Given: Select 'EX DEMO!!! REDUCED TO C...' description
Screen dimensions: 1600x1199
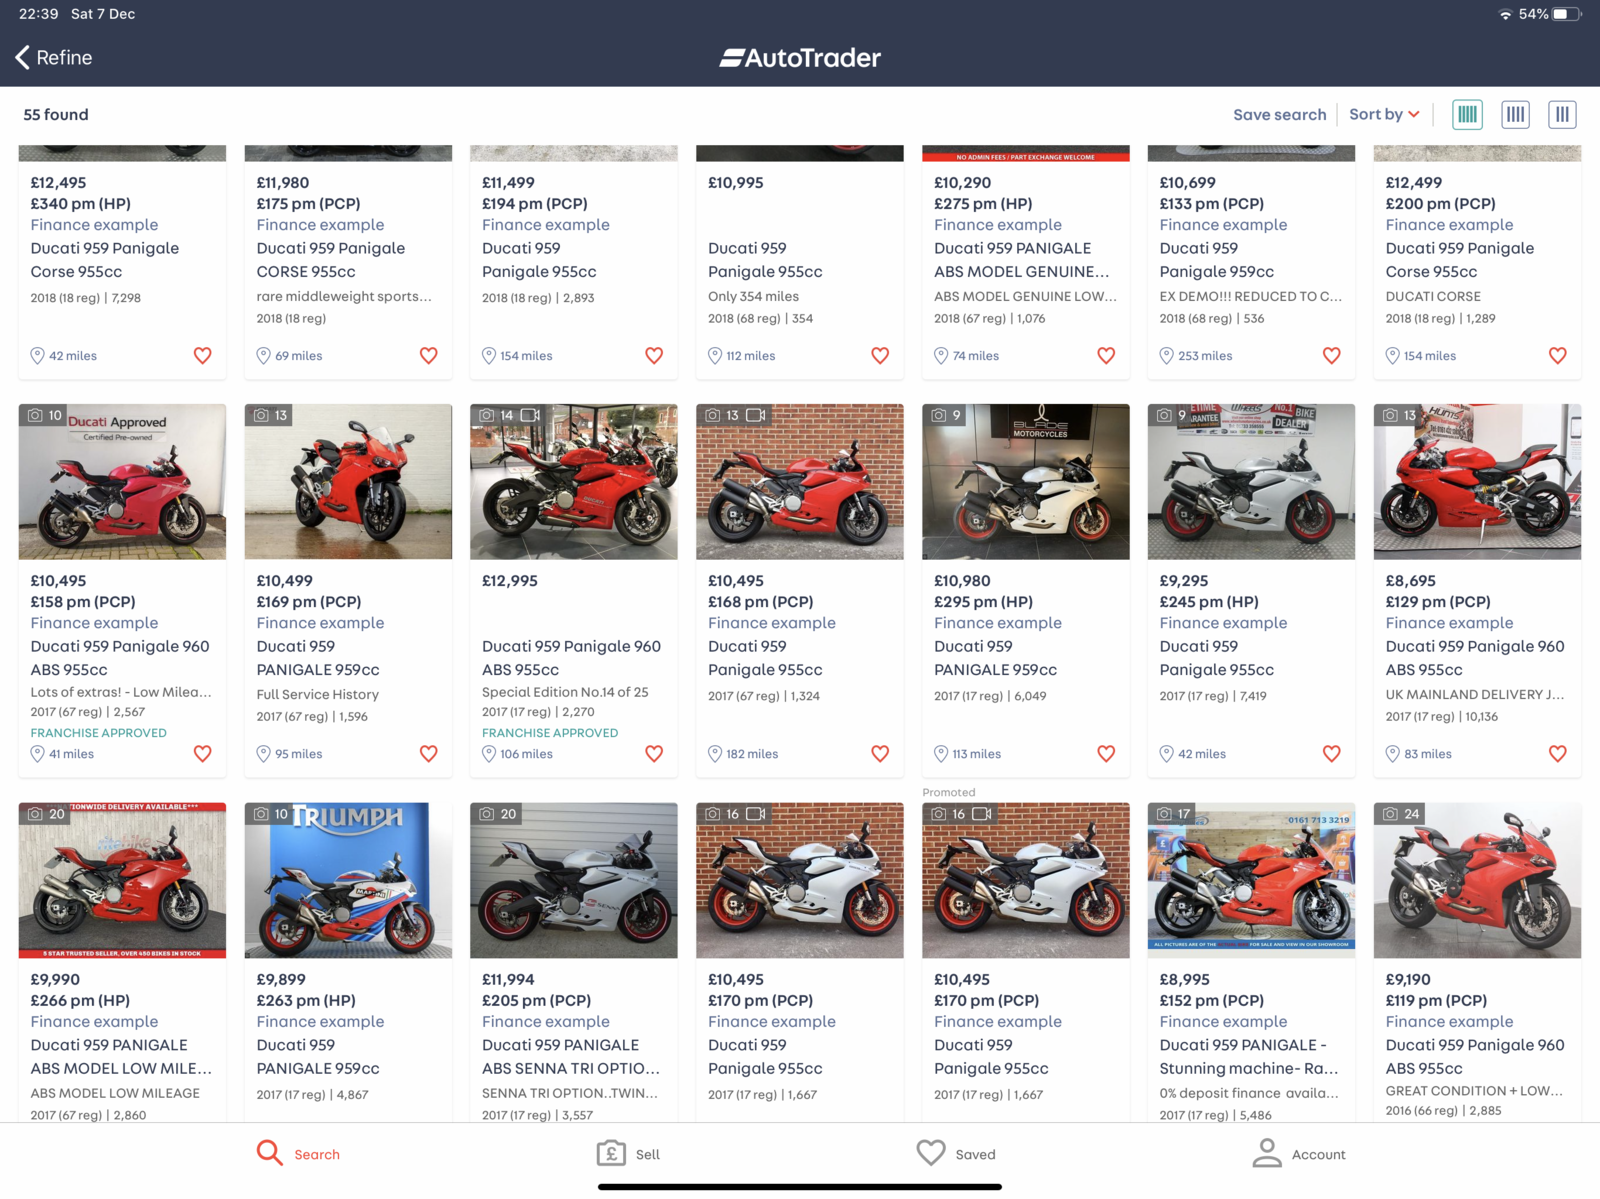Looking at the screenshot, I should [x=1251, y=296].
